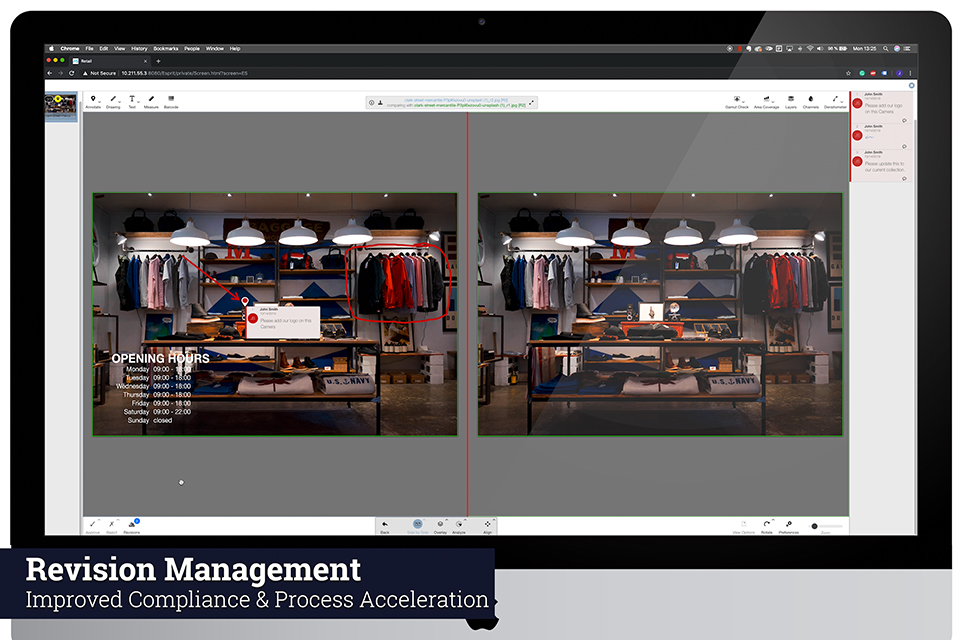Open the Layers panel icon
This screenshot has height=640, width=960.
[x=791, y=100]
